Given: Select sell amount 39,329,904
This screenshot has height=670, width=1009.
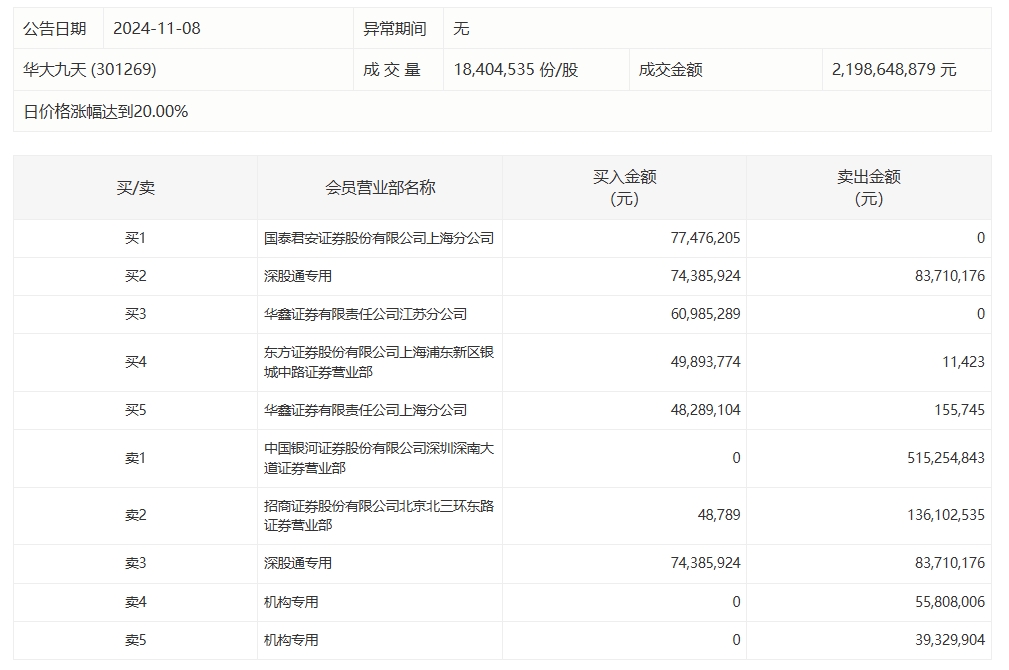Looking at the screenshot, I should tap(950, 641).
